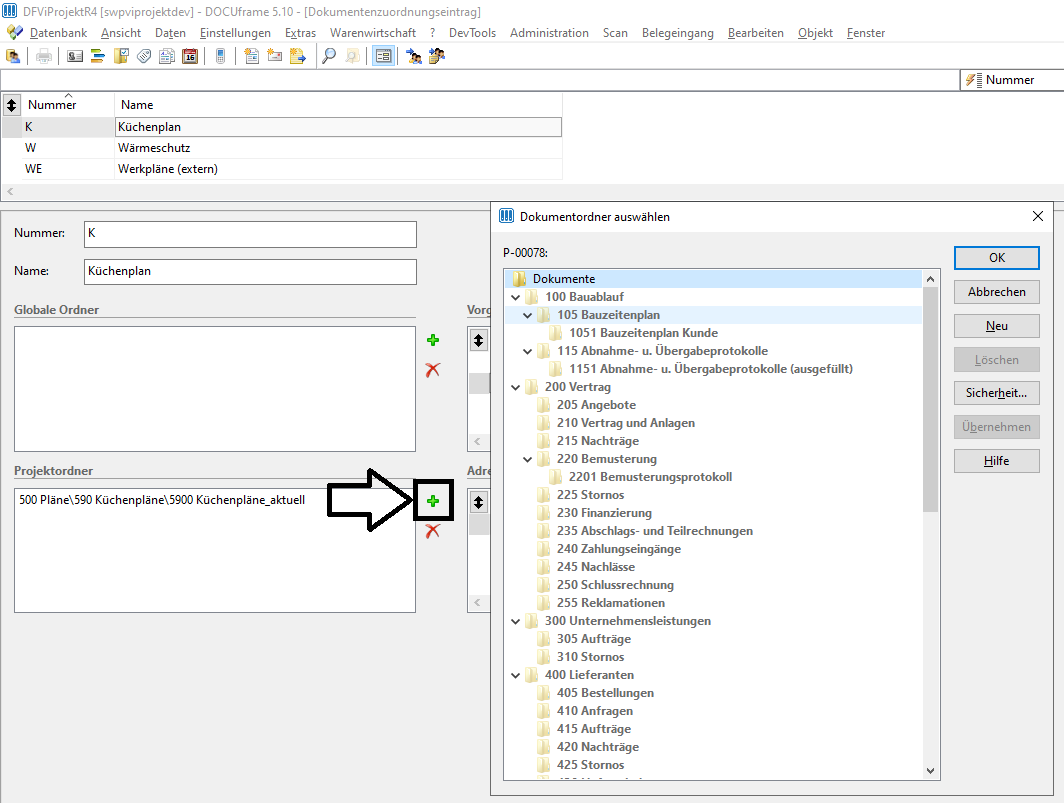Collapse the 105 Bauzeitenplan folder
Image resolution: width=1064 pixels, height=803 pixels.
527,316
